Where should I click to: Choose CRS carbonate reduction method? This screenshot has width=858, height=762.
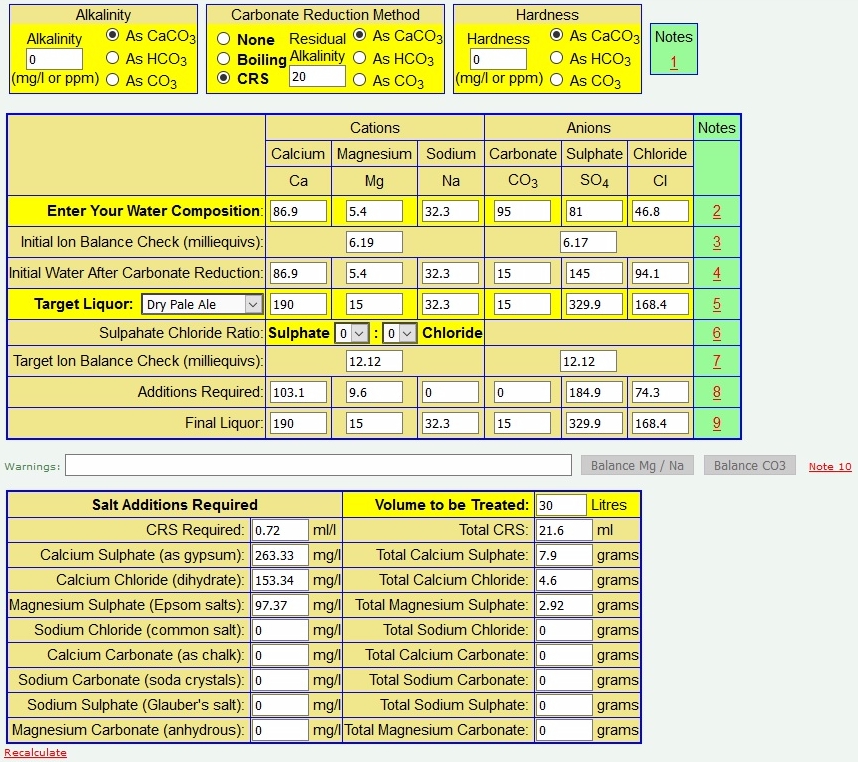223,78
